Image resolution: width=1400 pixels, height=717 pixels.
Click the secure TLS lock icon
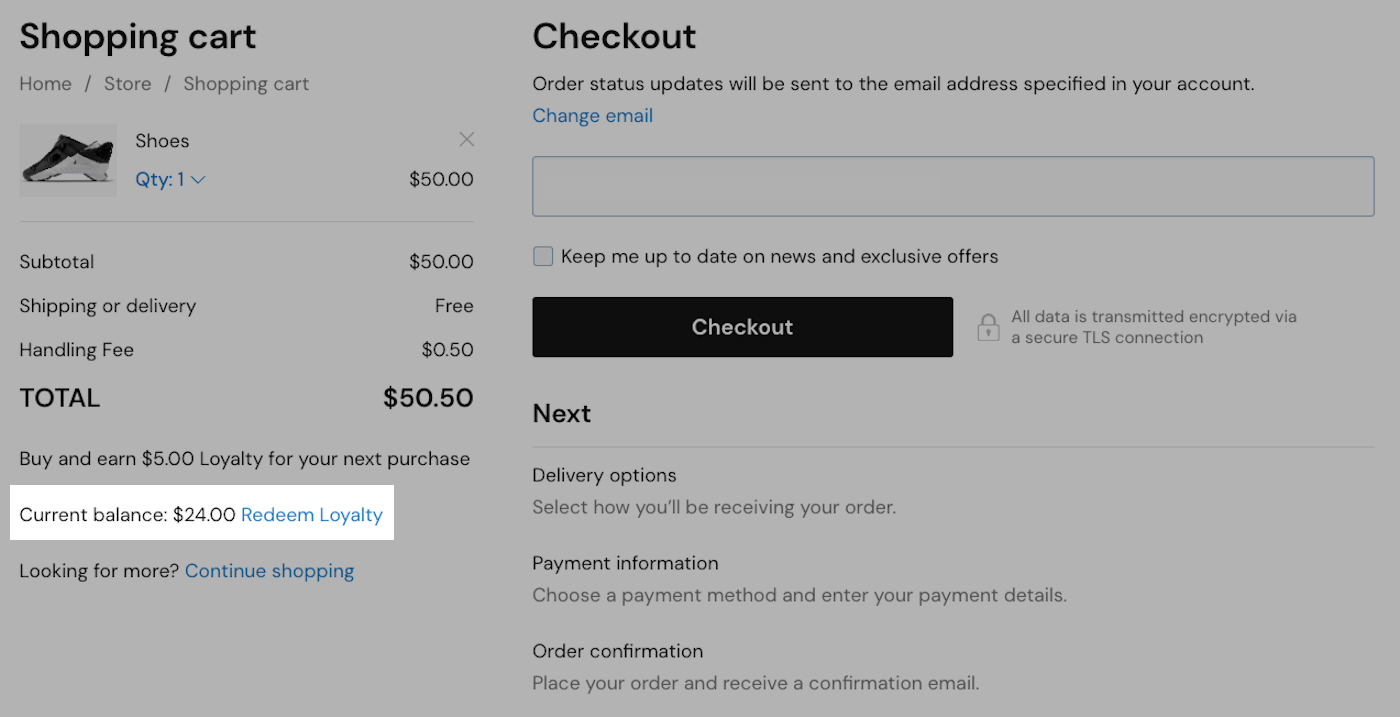tap(988, 326)
